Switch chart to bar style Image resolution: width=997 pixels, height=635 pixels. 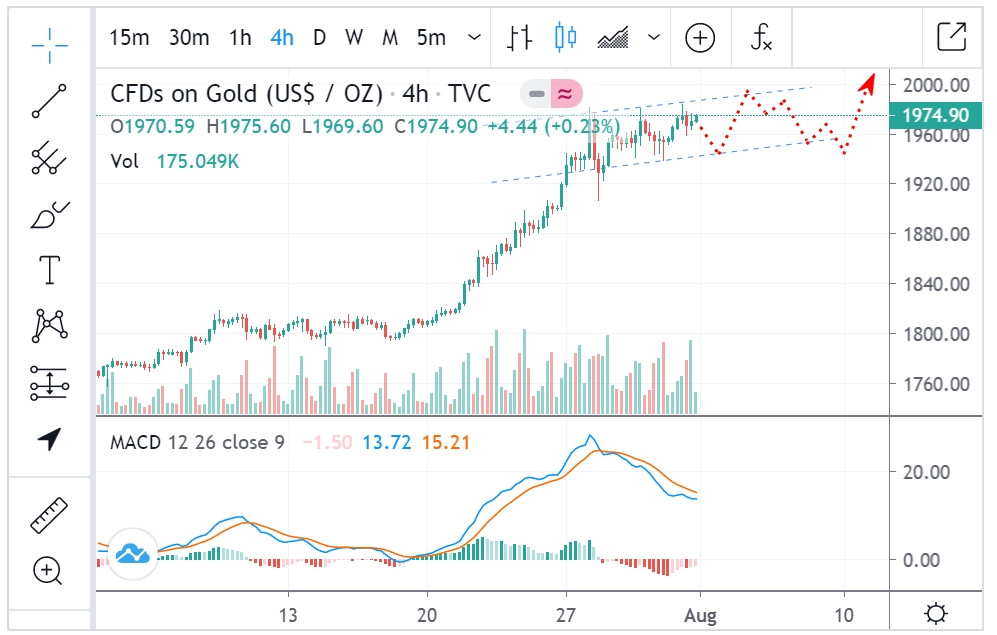(x=520, y=38)
